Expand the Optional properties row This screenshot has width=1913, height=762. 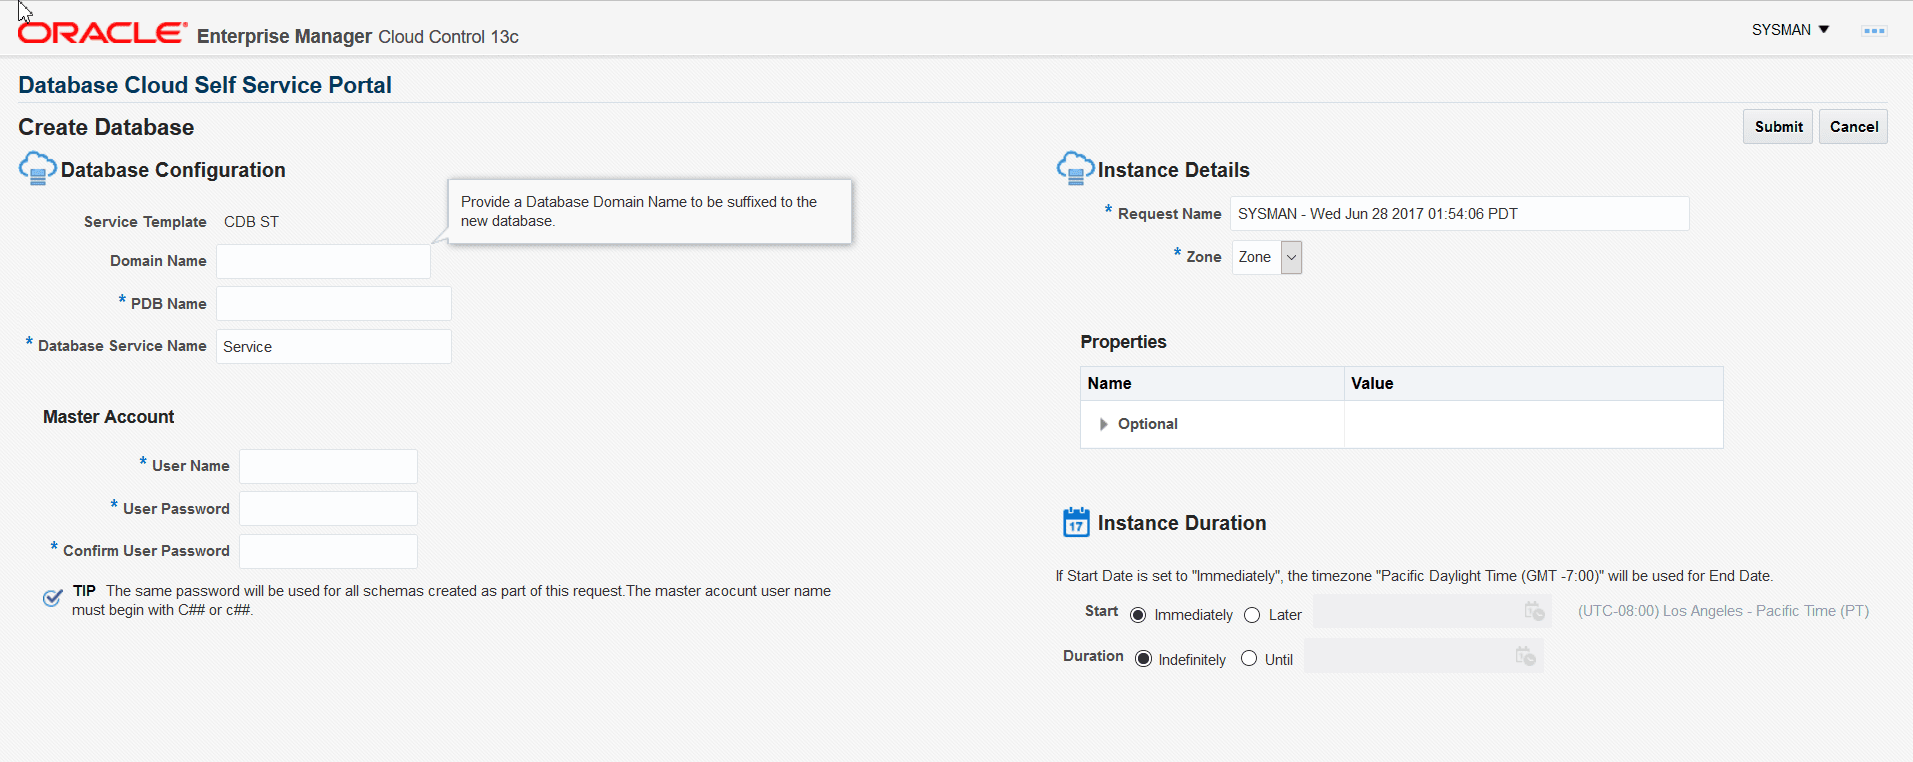click(x=1103, y=424)
